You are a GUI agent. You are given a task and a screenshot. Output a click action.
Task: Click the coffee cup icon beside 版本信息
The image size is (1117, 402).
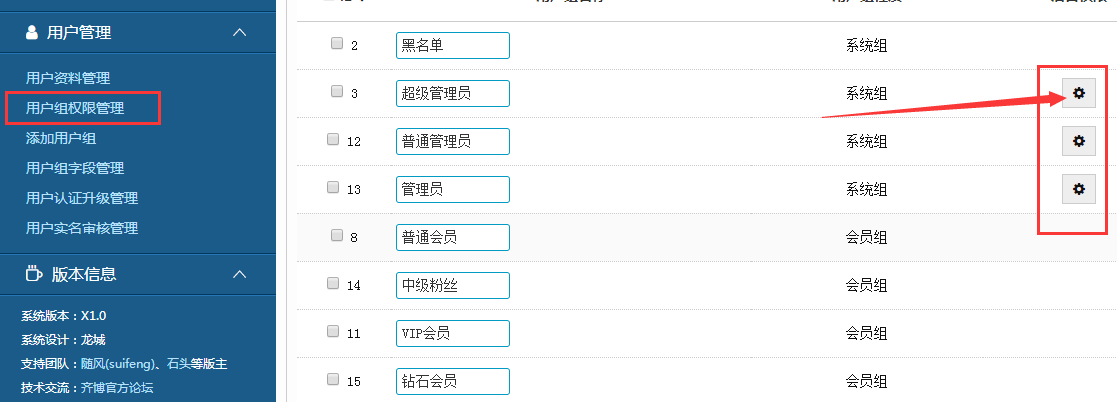pos(33,273)
